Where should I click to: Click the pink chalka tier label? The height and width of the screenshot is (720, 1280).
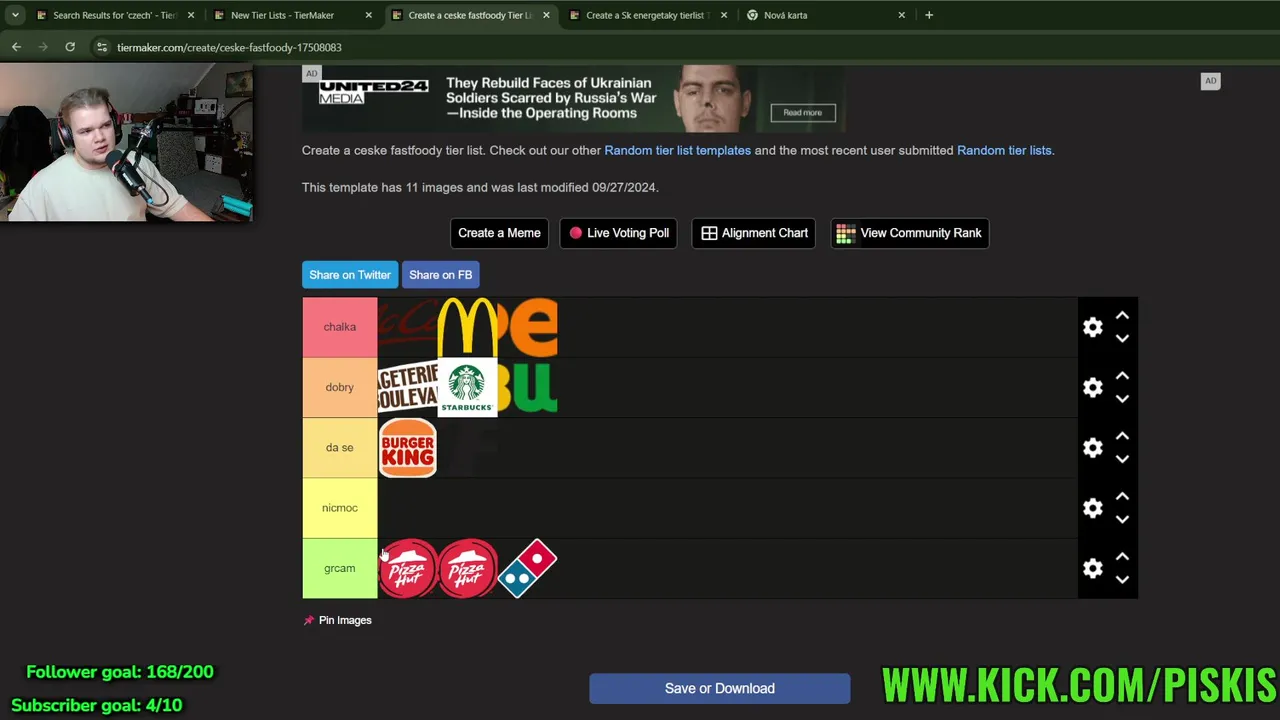(340, 327)
